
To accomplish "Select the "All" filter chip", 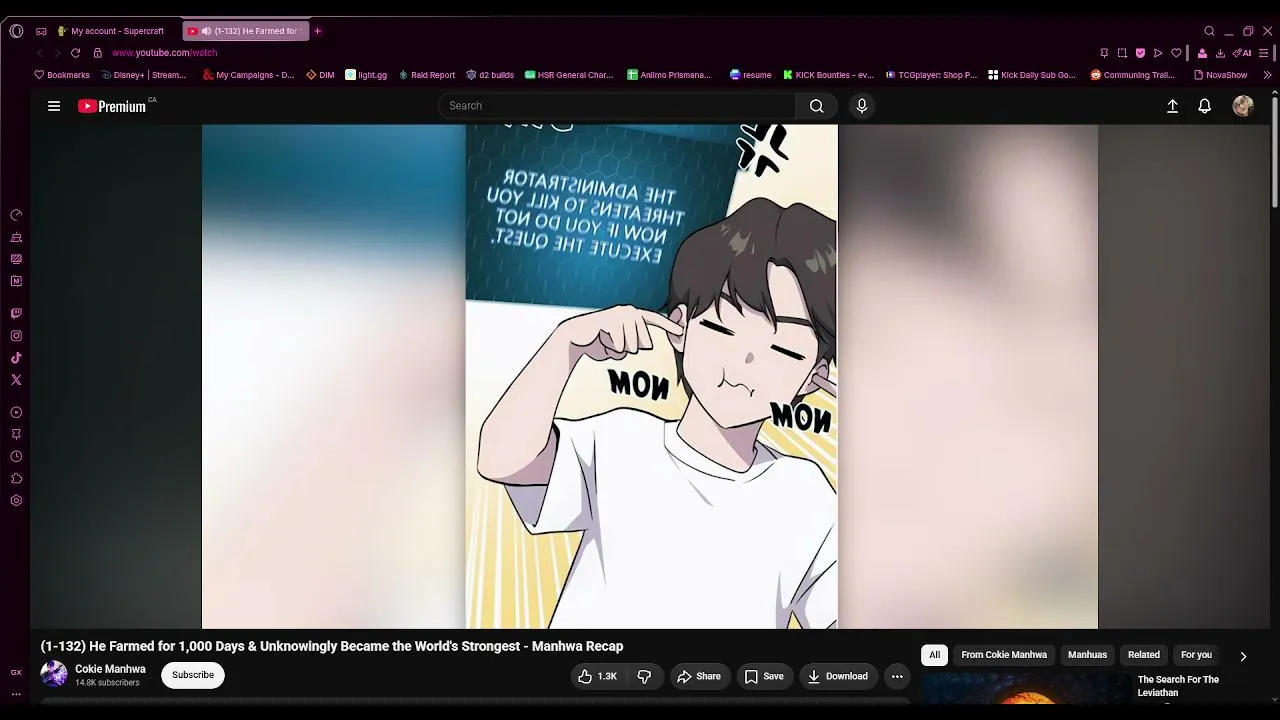I will pos(935,655).
